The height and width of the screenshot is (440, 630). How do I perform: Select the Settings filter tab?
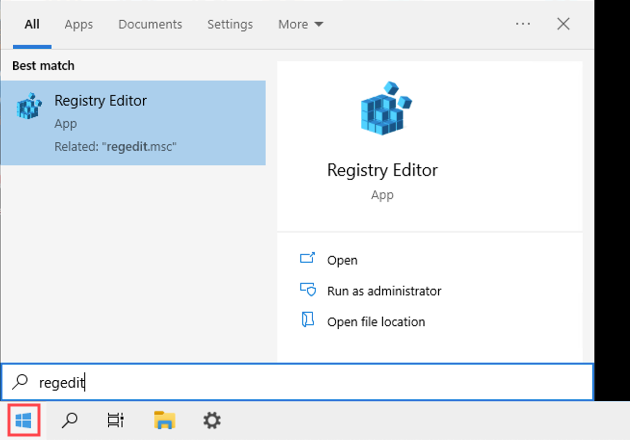click(230, 24)
